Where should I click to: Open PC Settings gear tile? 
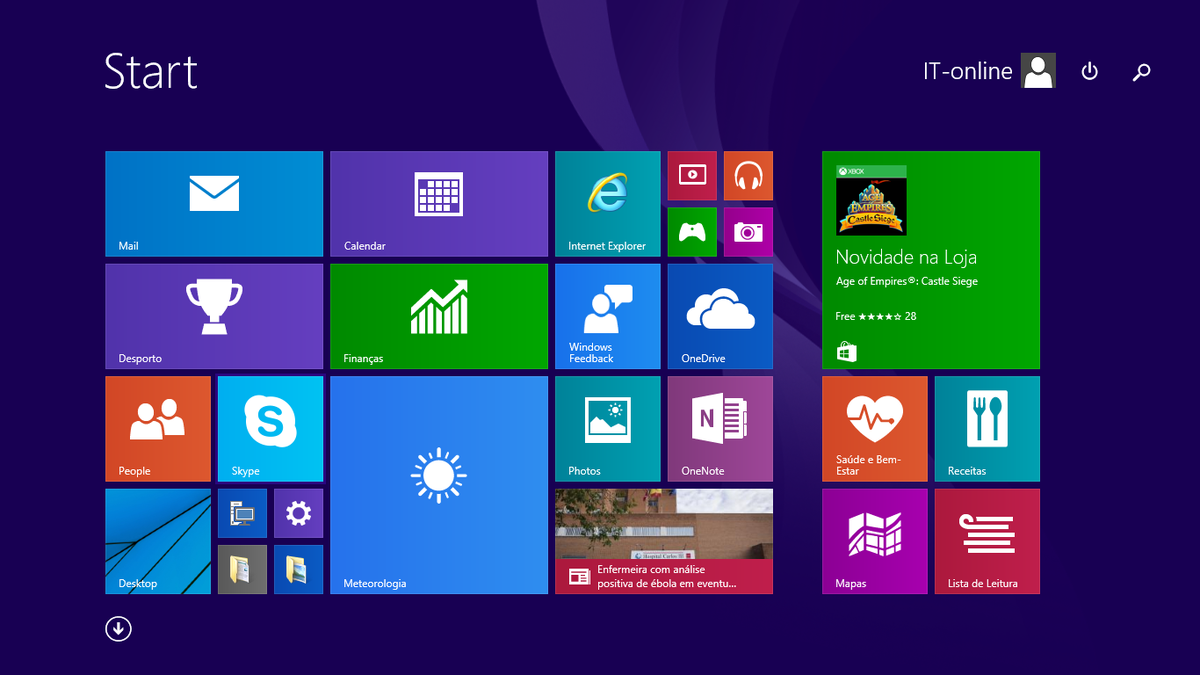[x=298, y=514]
